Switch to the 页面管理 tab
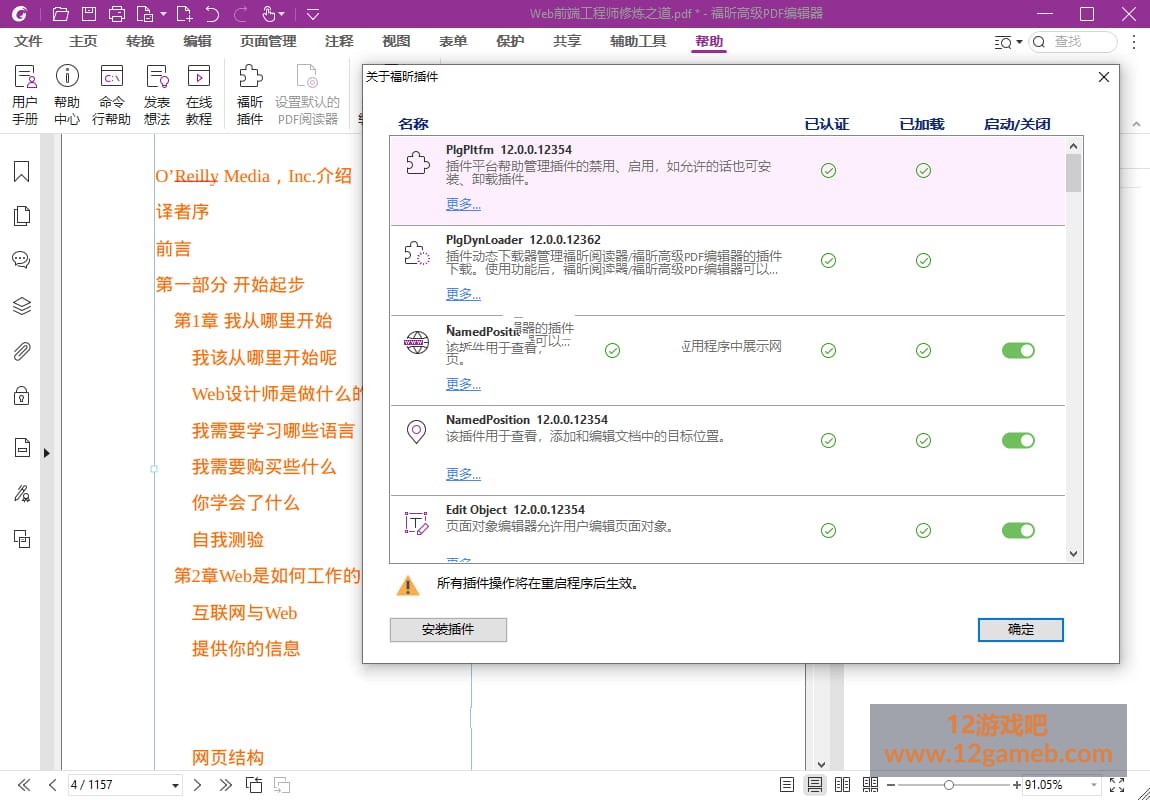The height and width of the screenshot is (800, 1150). (268, 41)
